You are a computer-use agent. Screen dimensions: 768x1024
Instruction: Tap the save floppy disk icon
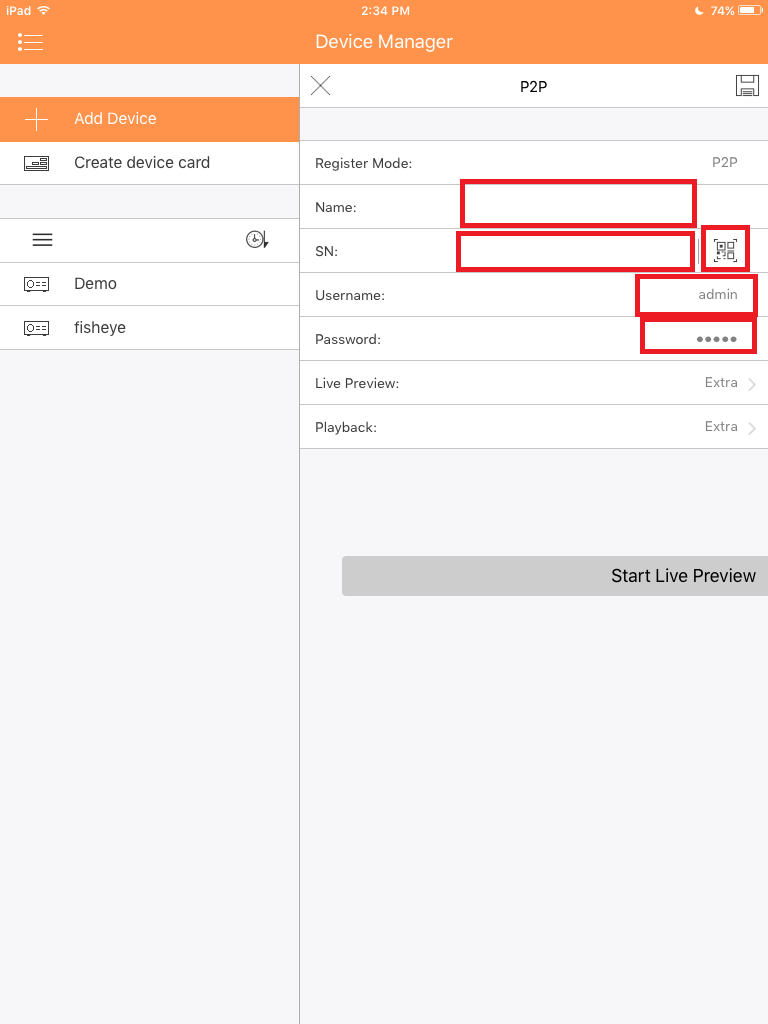[x=747, y=86]
